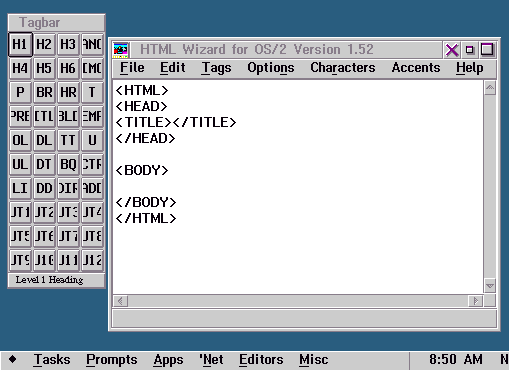The width and height of the screenshot is (509, 370).
Task: Add a line break using BR
Action: [44, 92]
